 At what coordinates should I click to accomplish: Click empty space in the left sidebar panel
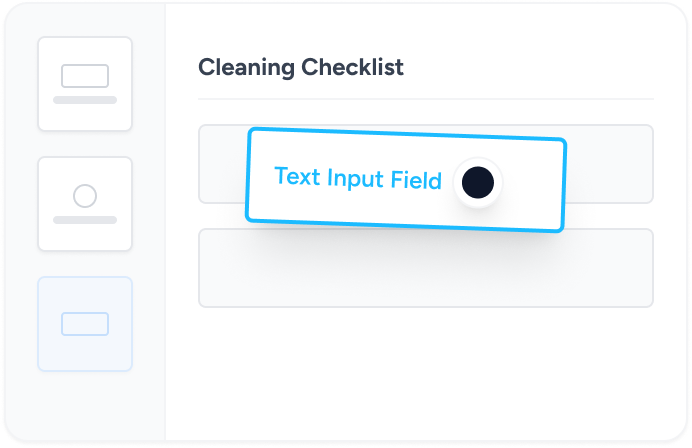85,410
